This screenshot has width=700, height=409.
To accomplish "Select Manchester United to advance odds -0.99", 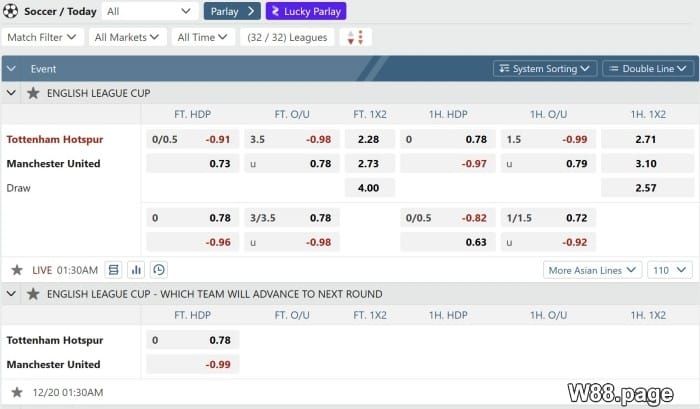I will coord(192,364).
